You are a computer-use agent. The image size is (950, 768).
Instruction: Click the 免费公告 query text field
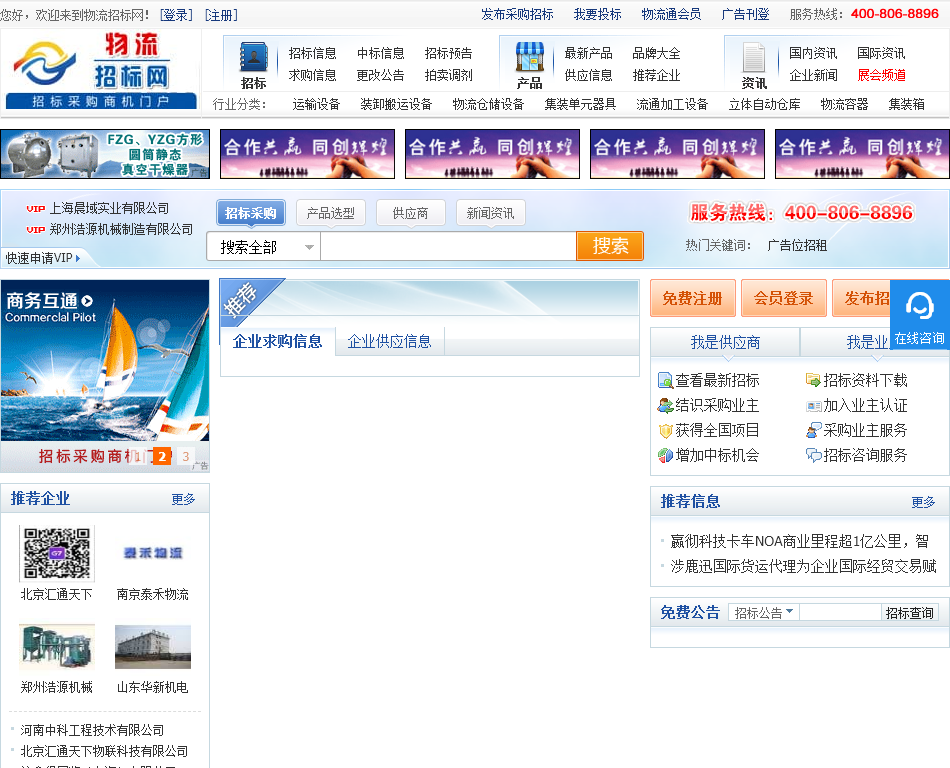(840, 613)
